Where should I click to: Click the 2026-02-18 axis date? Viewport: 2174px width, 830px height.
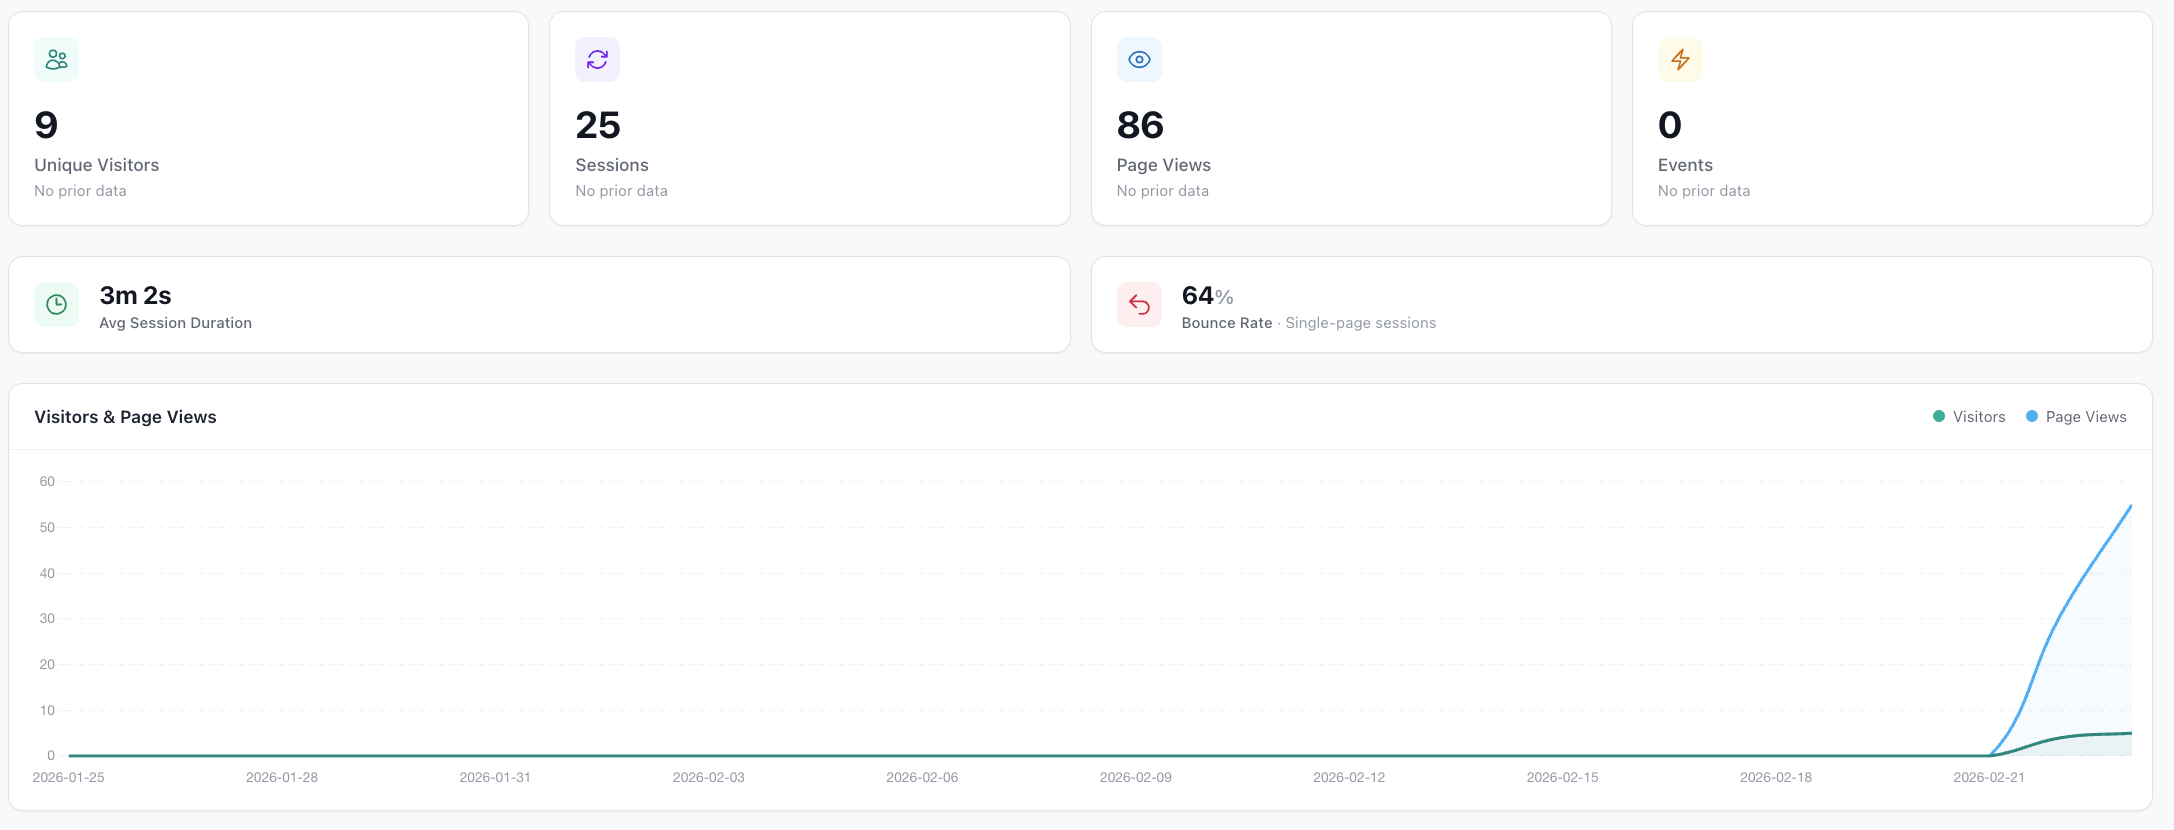(1776, 777)
